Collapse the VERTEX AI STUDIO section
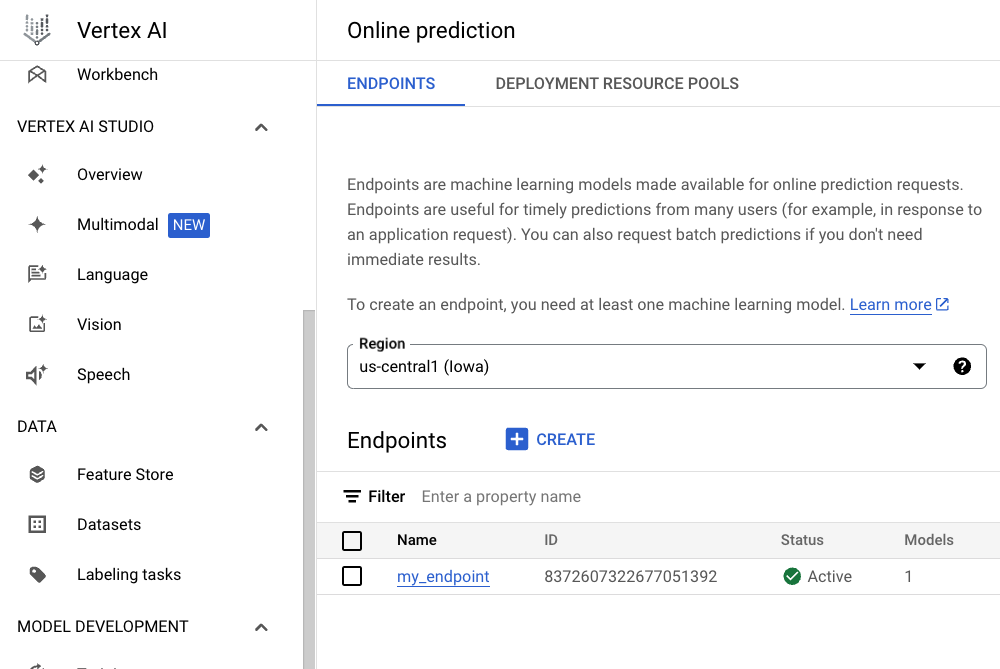The width and height of the screenshot is (1000, 669). (x=261, y=127)
